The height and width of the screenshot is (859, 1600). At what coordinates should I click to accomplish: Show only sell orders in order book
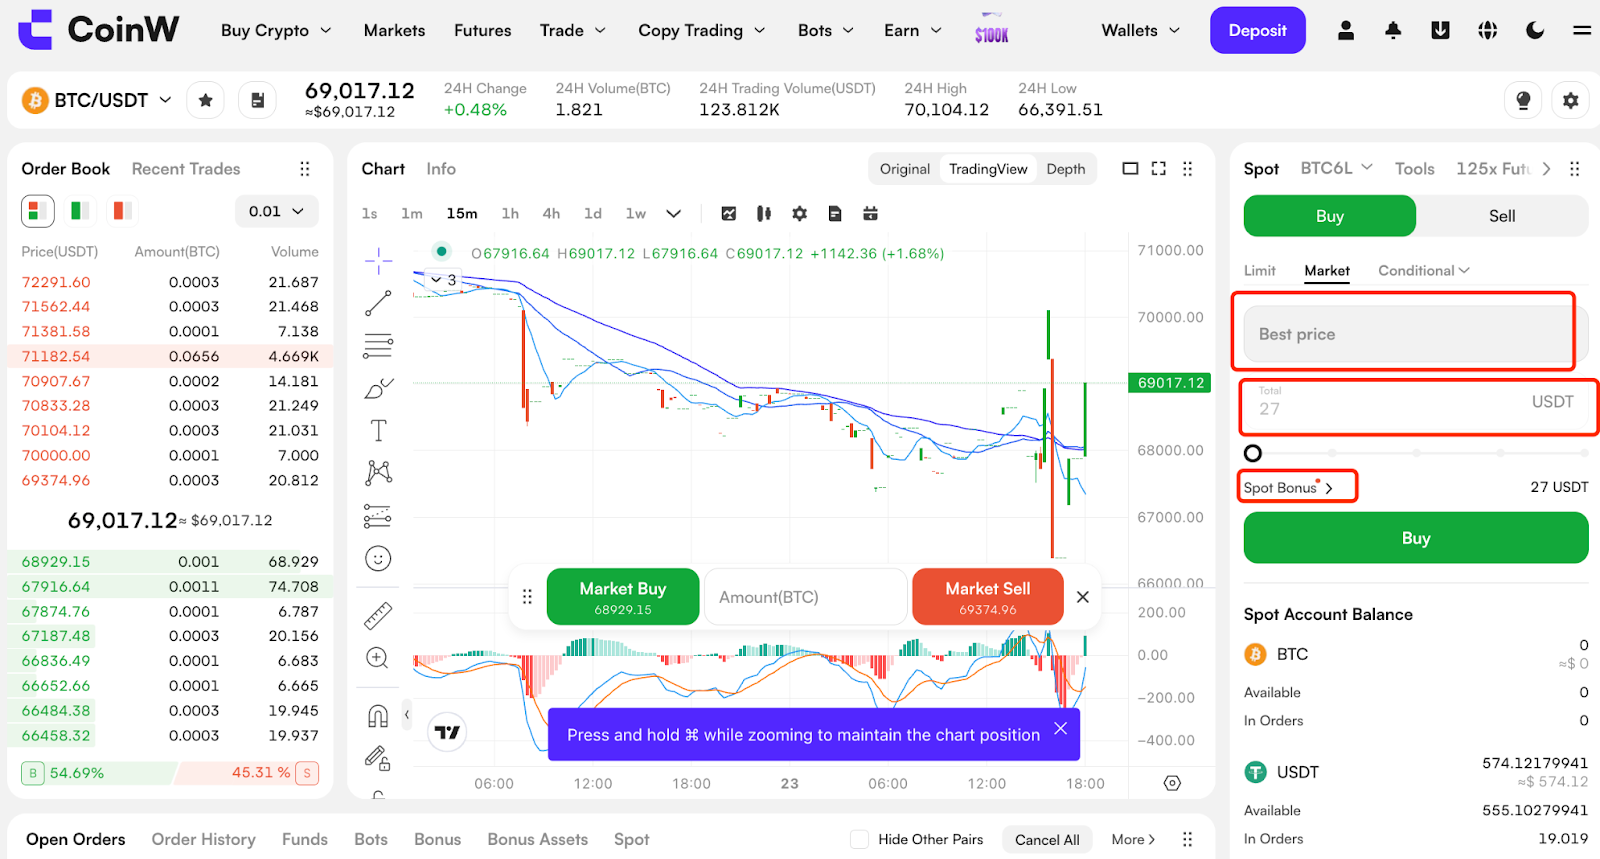pyautogui.click(x=122, y=211)
